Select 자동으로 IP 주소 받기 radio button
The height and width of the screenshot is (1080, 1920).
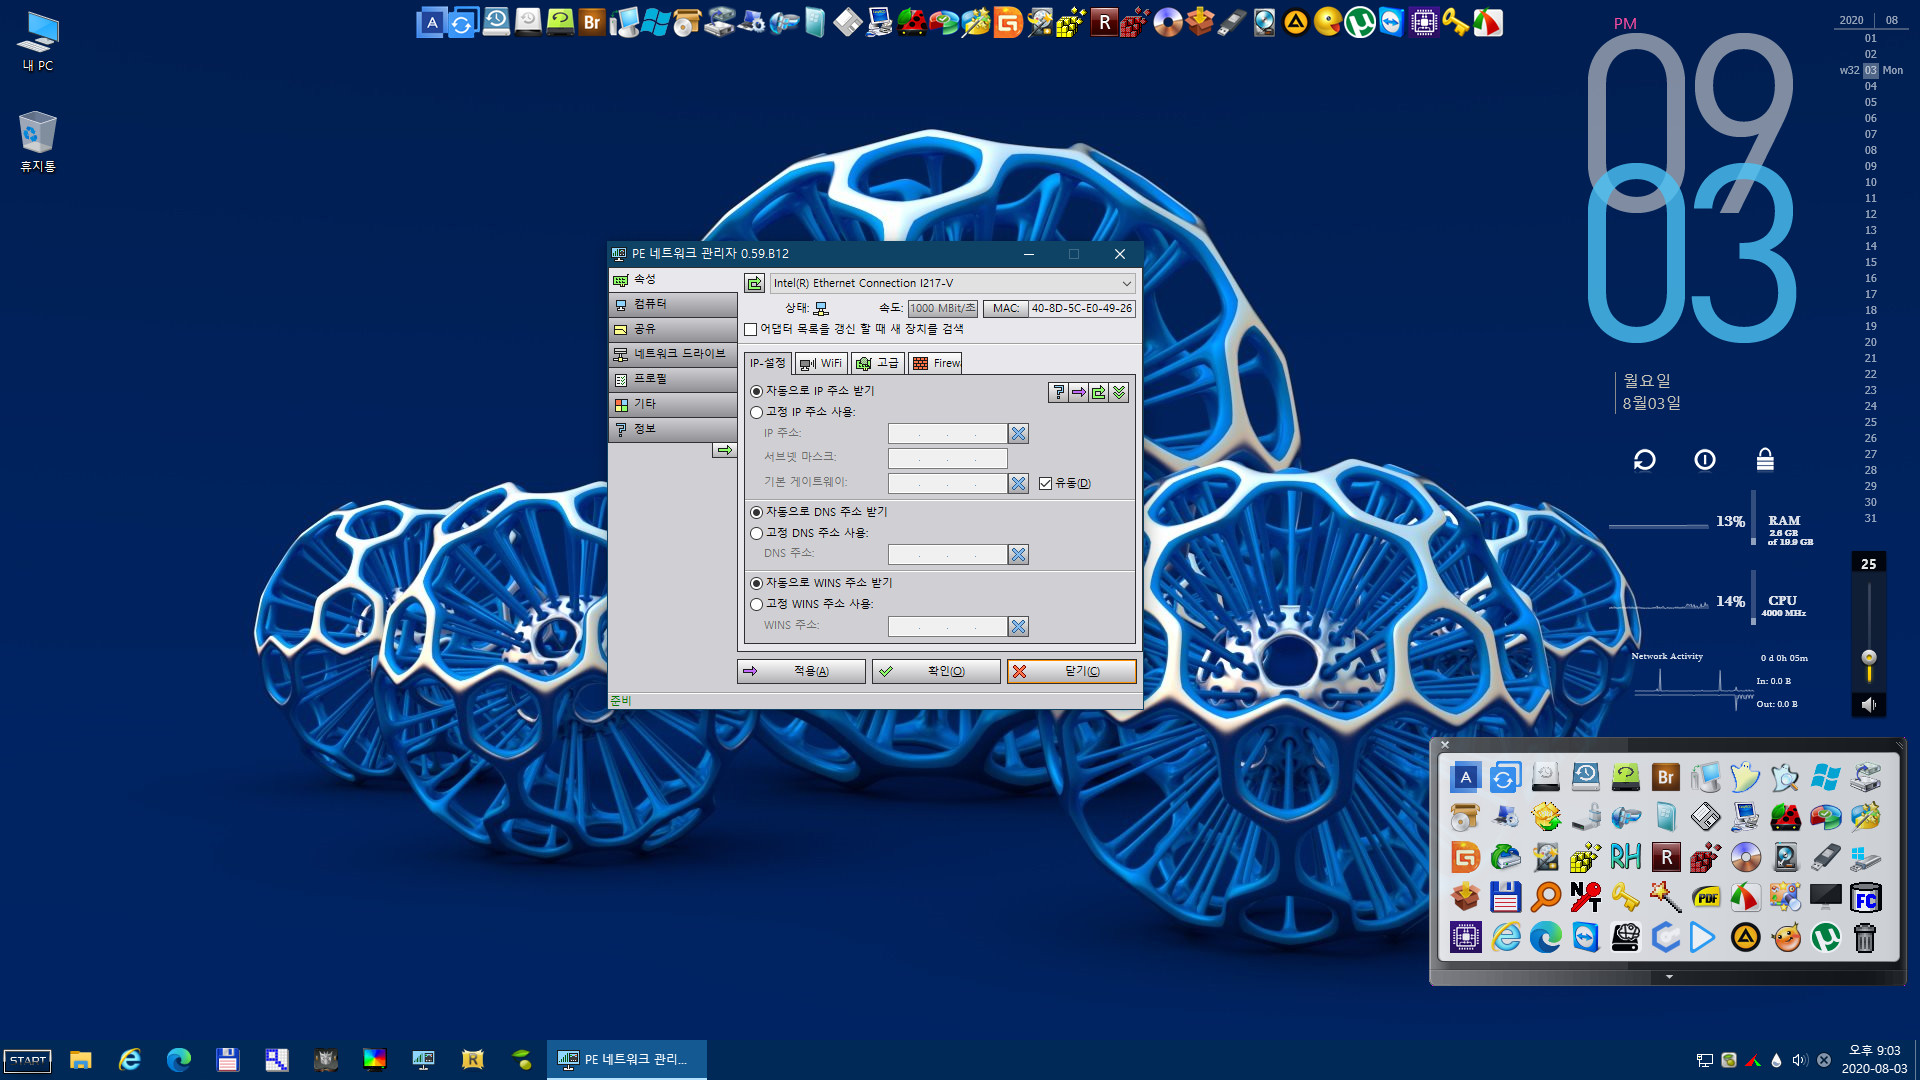[757, 392]
